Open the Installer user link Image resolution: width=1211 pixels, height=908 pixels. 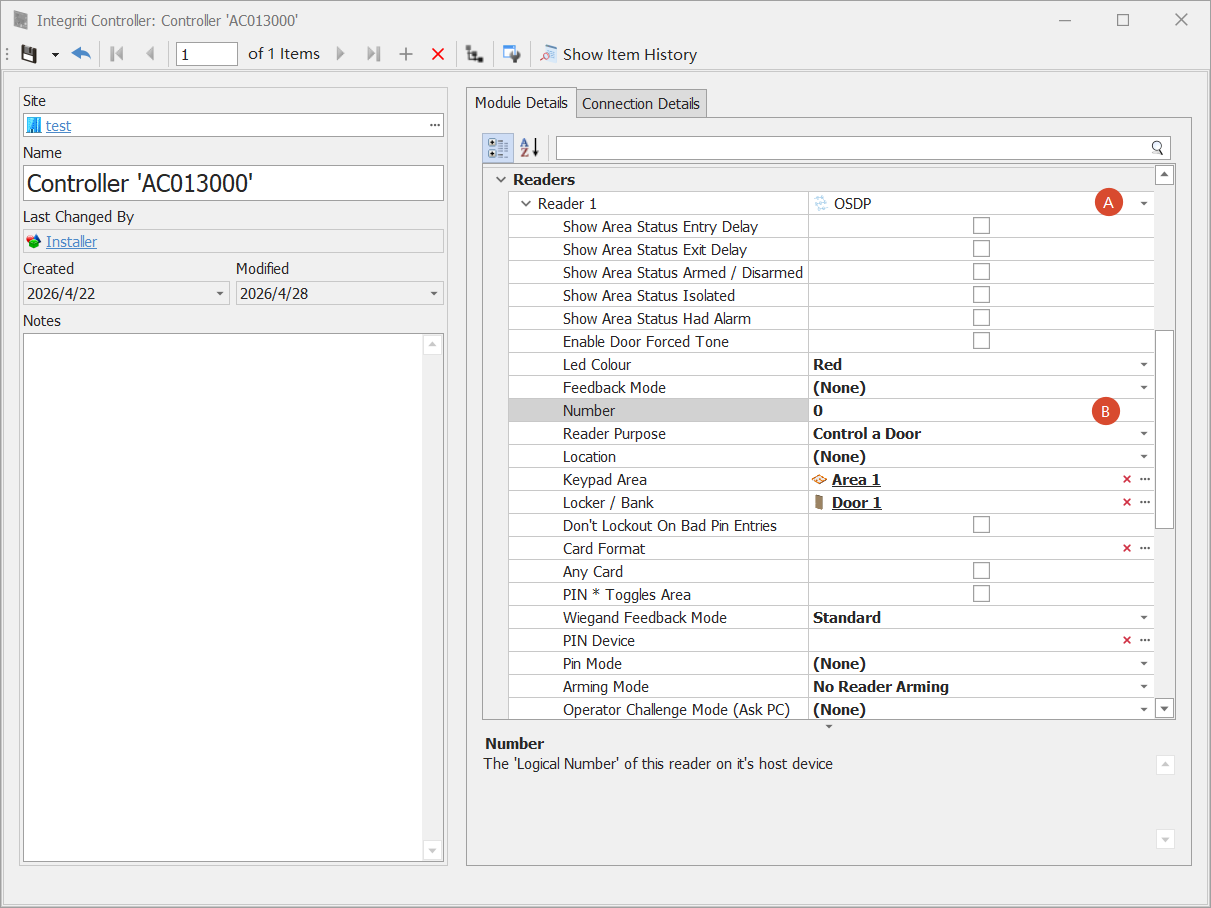tap(71, 242)
